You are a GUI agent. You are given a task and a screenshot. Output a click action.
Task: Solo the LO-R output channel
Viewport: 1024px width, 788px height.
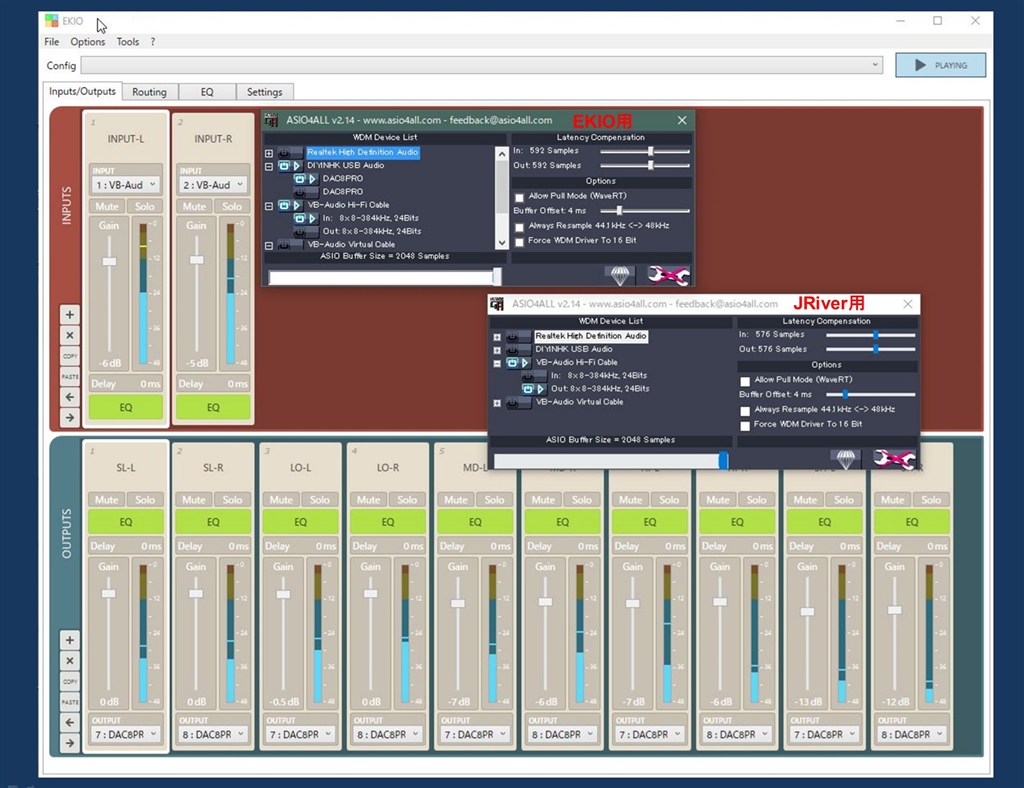[x=407, y=499]
